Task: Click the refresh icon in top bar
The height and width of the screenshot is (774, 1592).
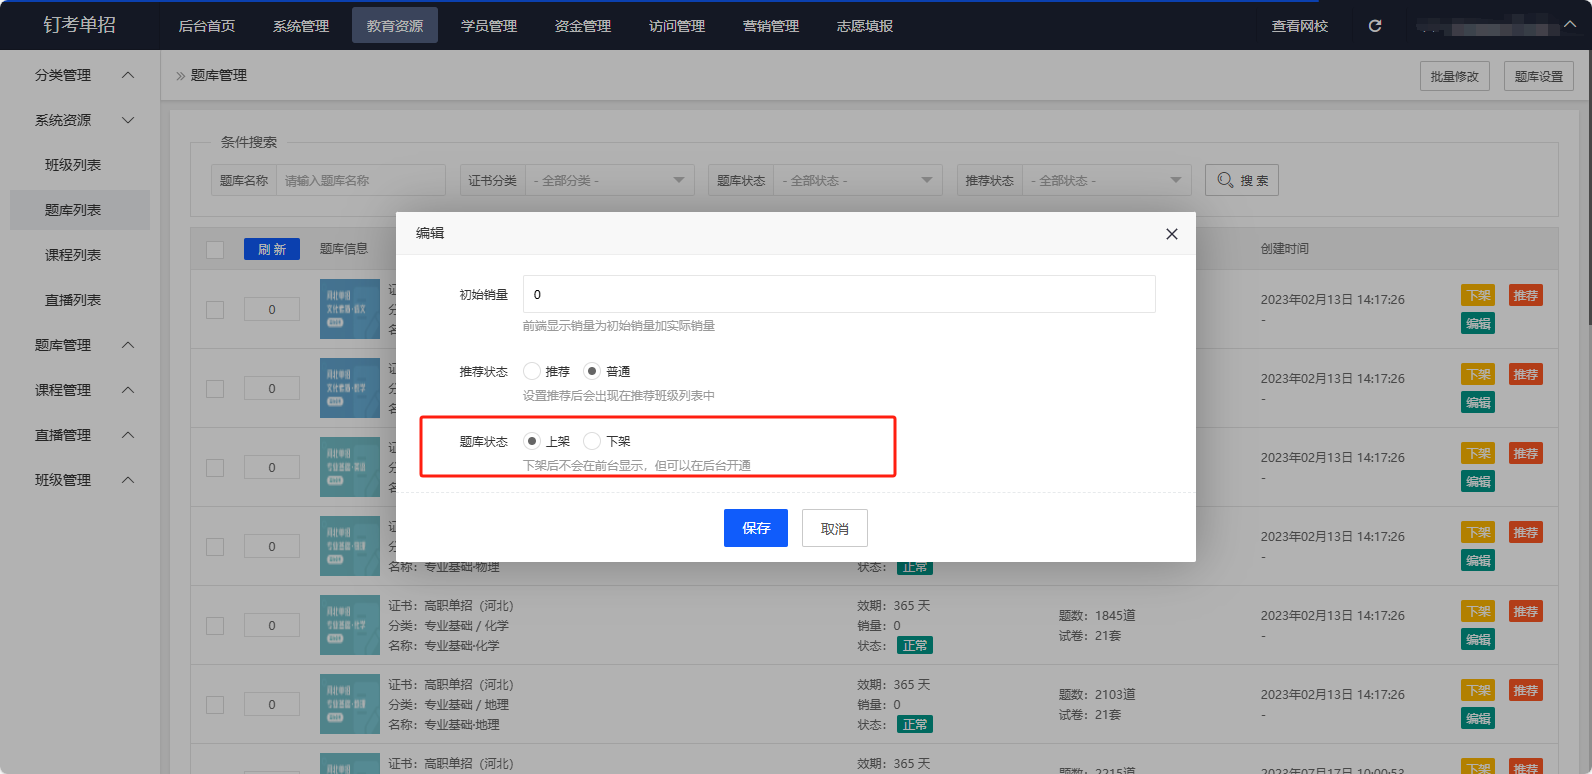Action: point(1375,26)
